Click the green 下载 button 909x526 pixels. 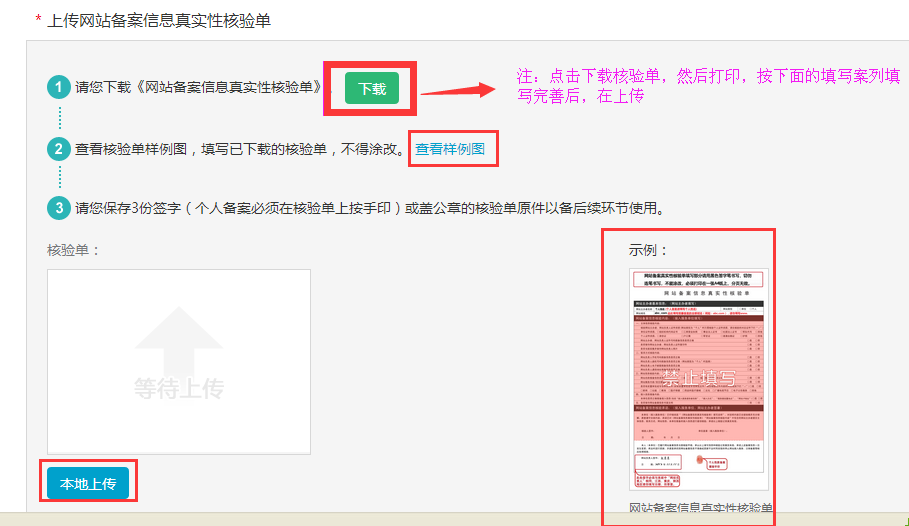point(372,88)
